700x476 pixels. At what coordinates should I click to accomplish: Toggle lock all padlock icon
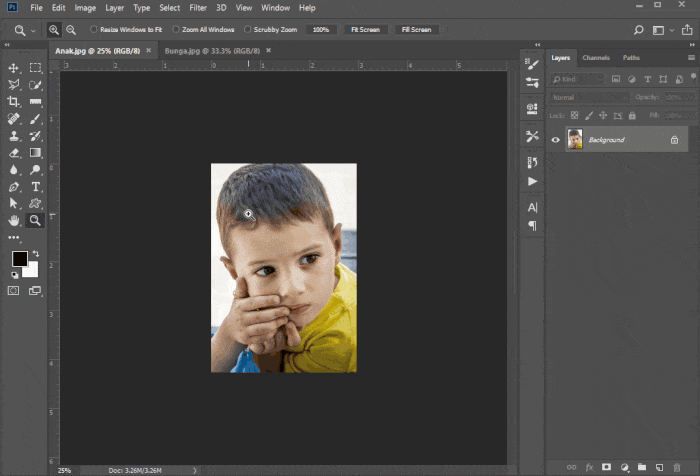(632, 116)
